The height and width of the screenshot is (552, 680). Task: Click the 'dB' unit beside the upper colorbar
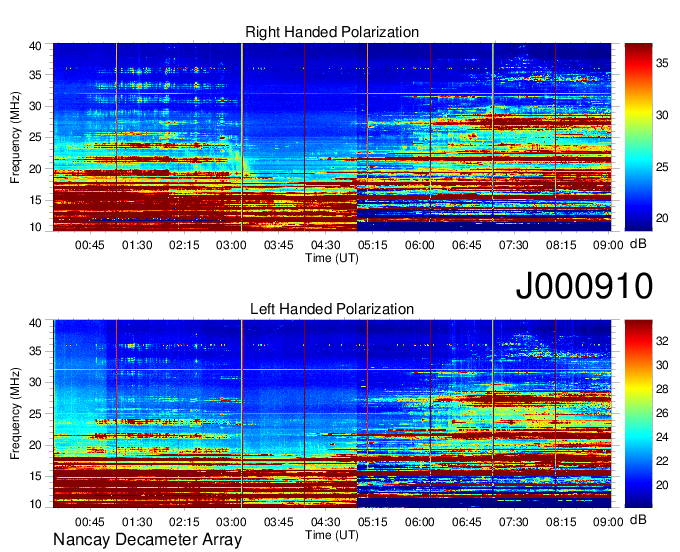pyautogui.click(x=638, y=244)
